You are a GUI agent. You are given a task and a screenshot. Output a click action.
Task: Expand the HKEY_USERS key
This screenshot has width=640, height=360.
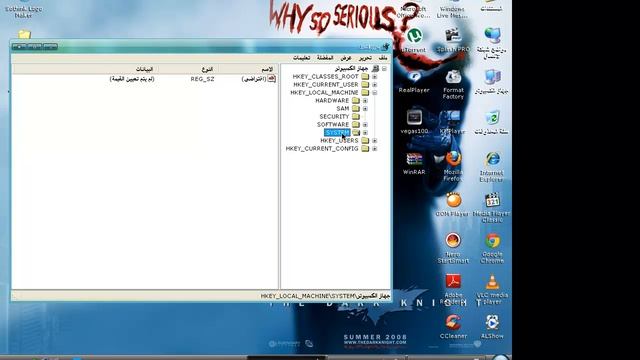click(374, 140)
